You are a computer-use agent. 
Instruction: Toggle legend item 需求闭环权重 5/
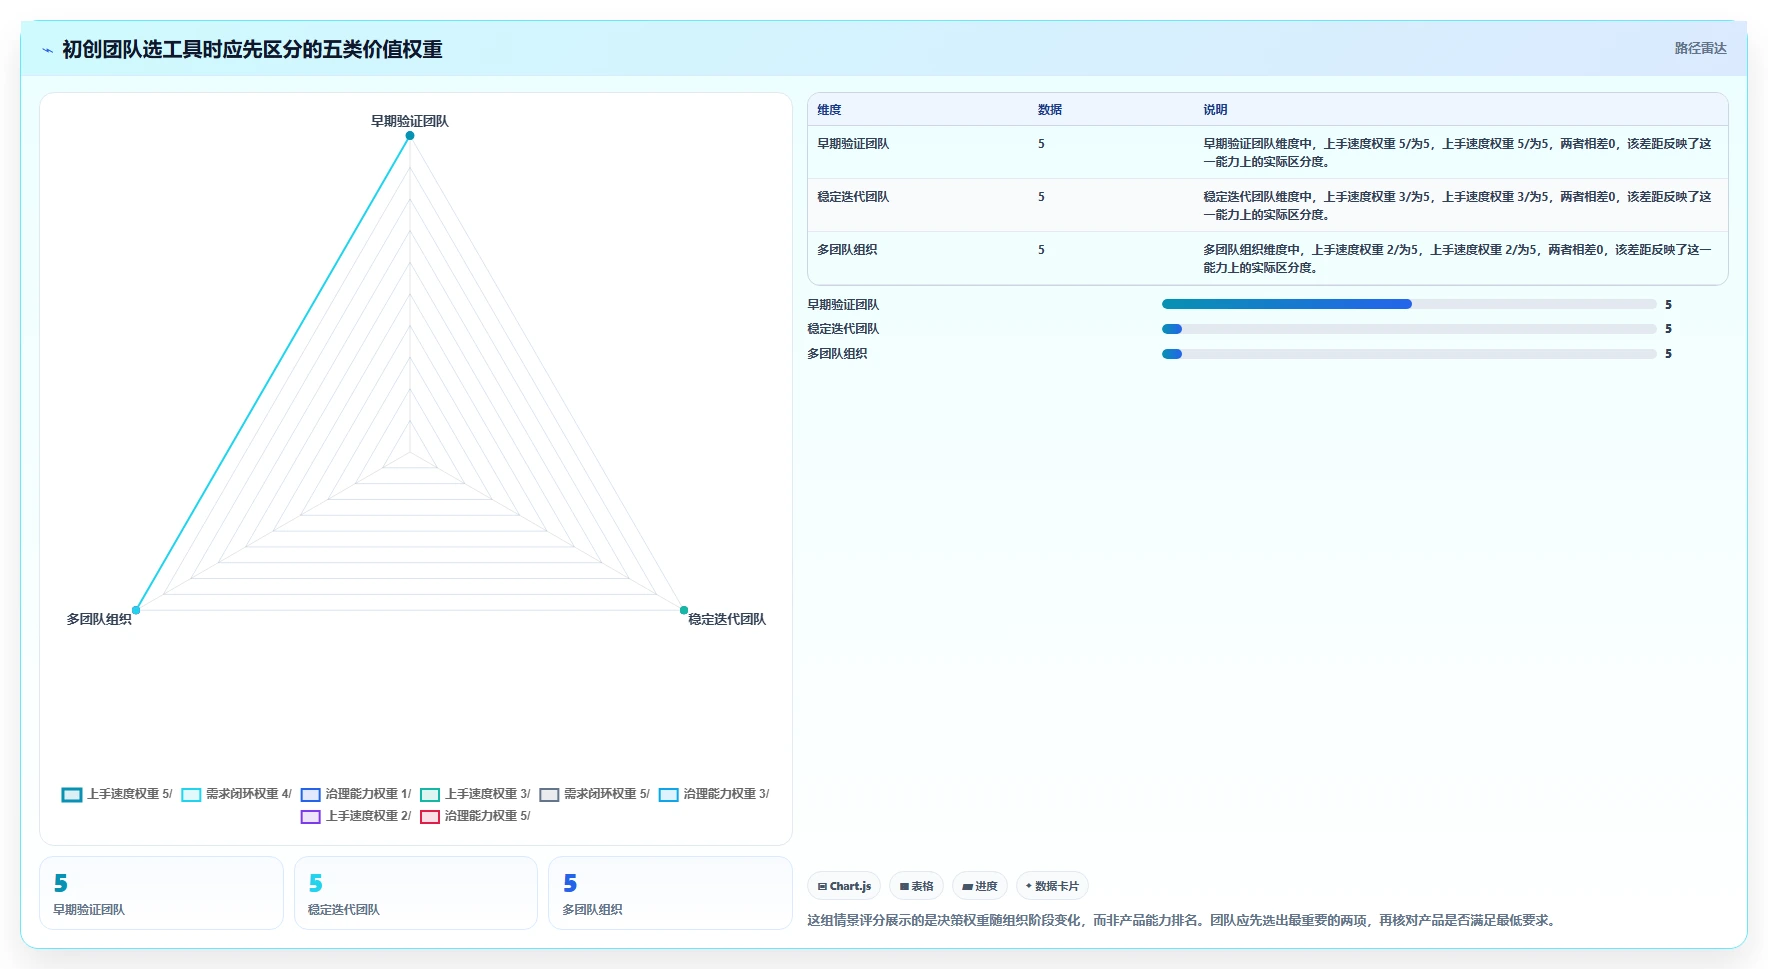594,794
